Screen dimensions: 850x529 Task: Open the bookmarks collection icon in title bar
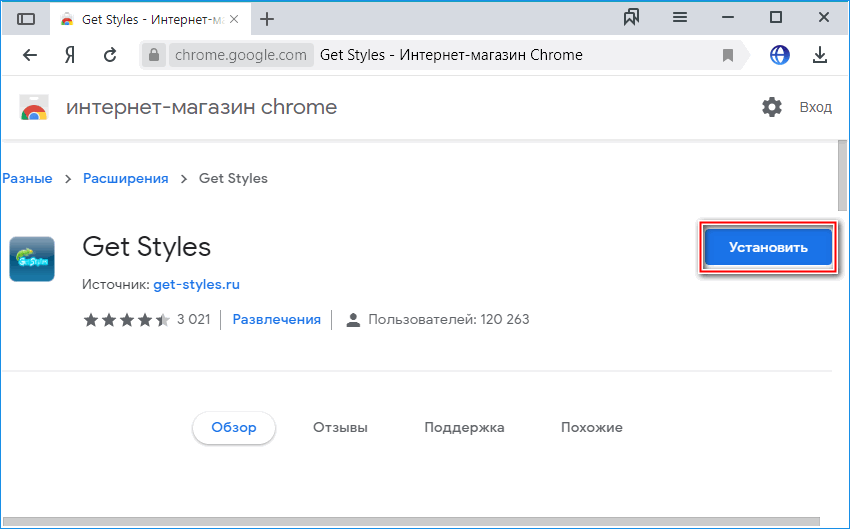tap(631, 18)
